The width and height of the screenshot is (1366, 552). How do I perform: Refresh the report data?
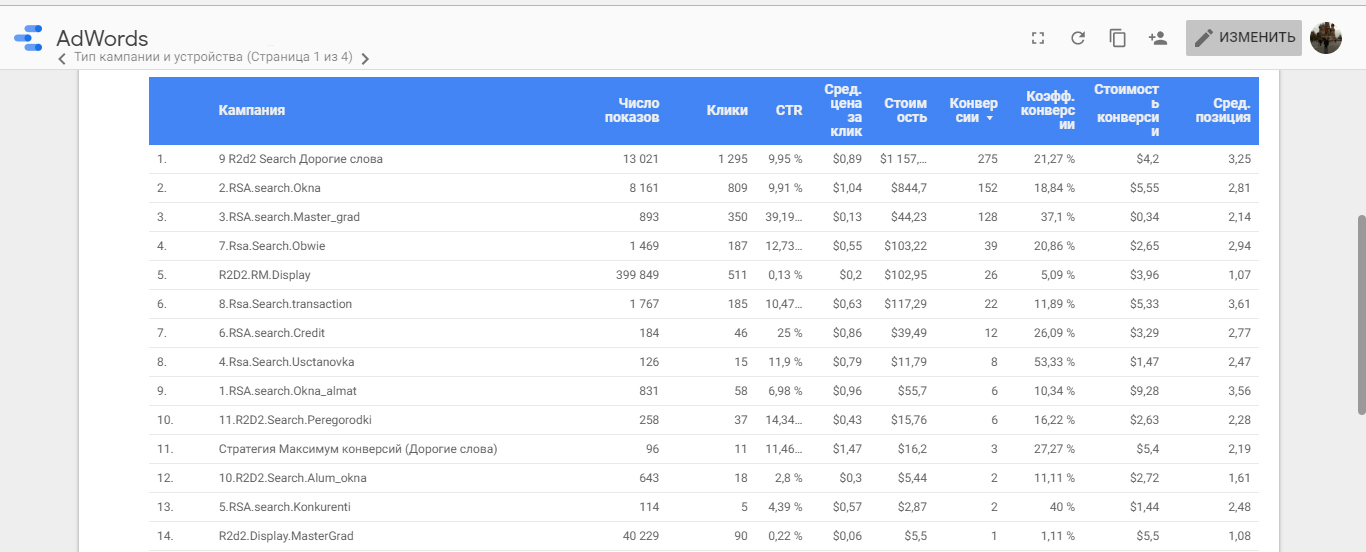pos(1078,38)
